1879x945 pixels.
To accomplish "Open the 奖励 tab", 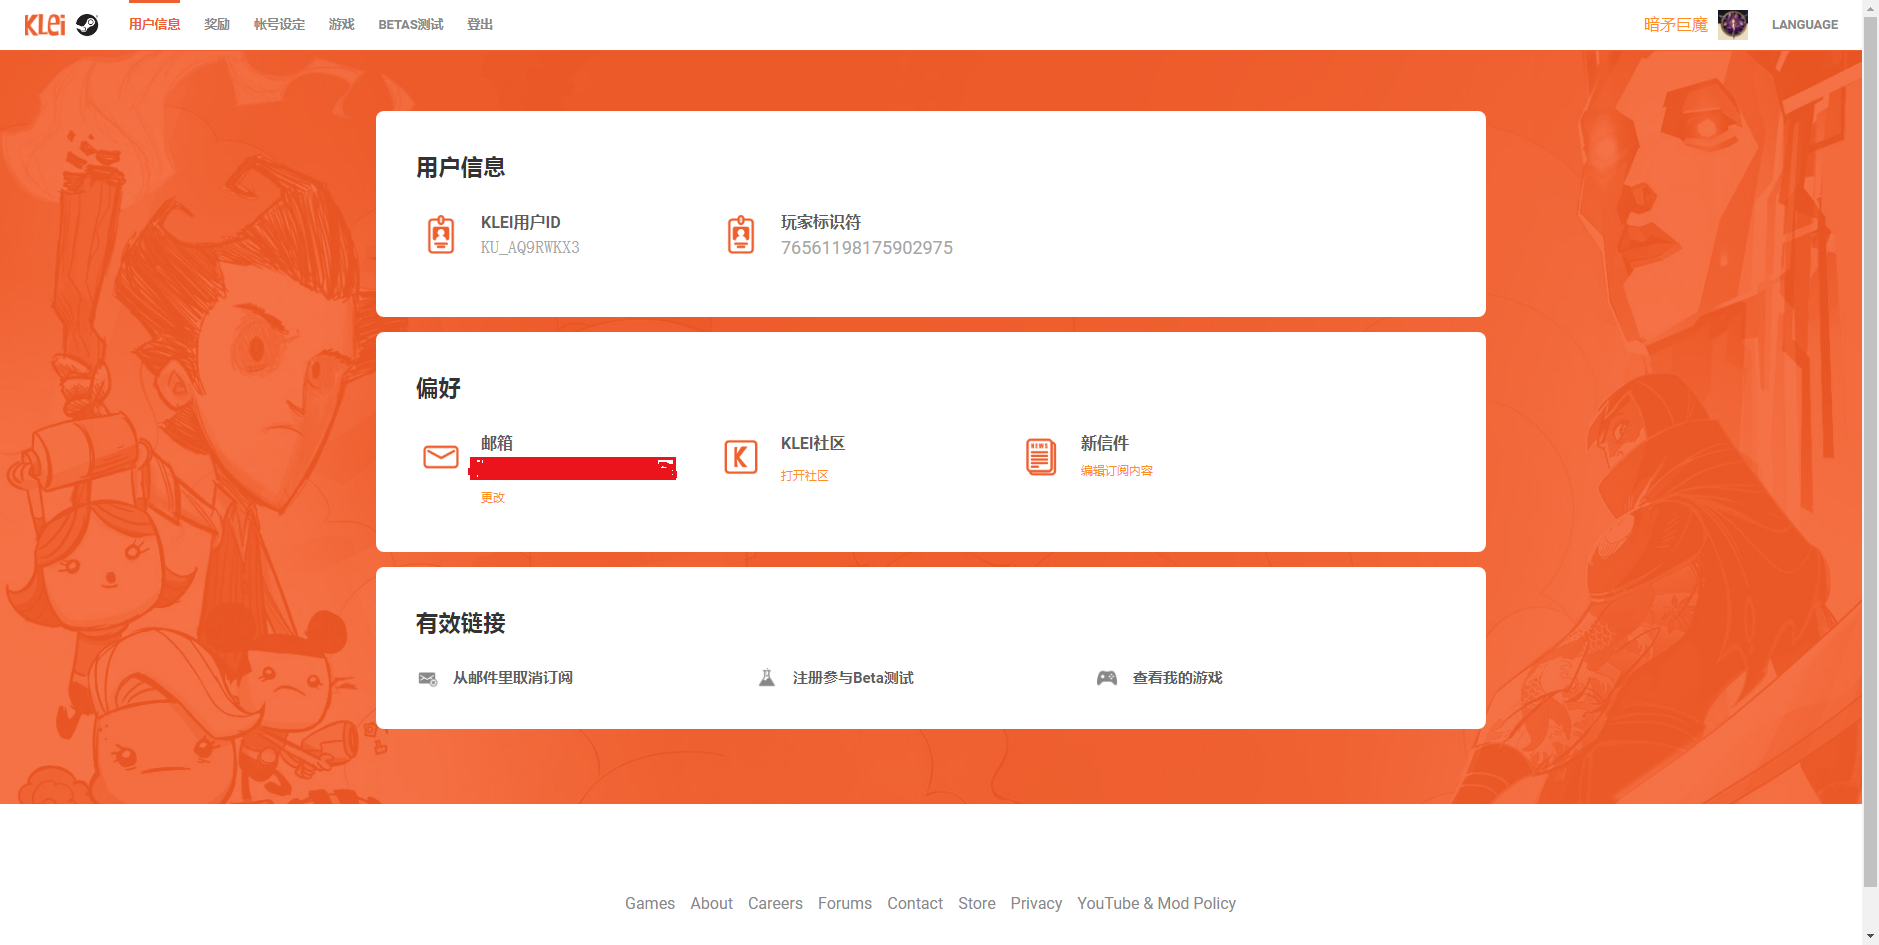I will 217,25.
